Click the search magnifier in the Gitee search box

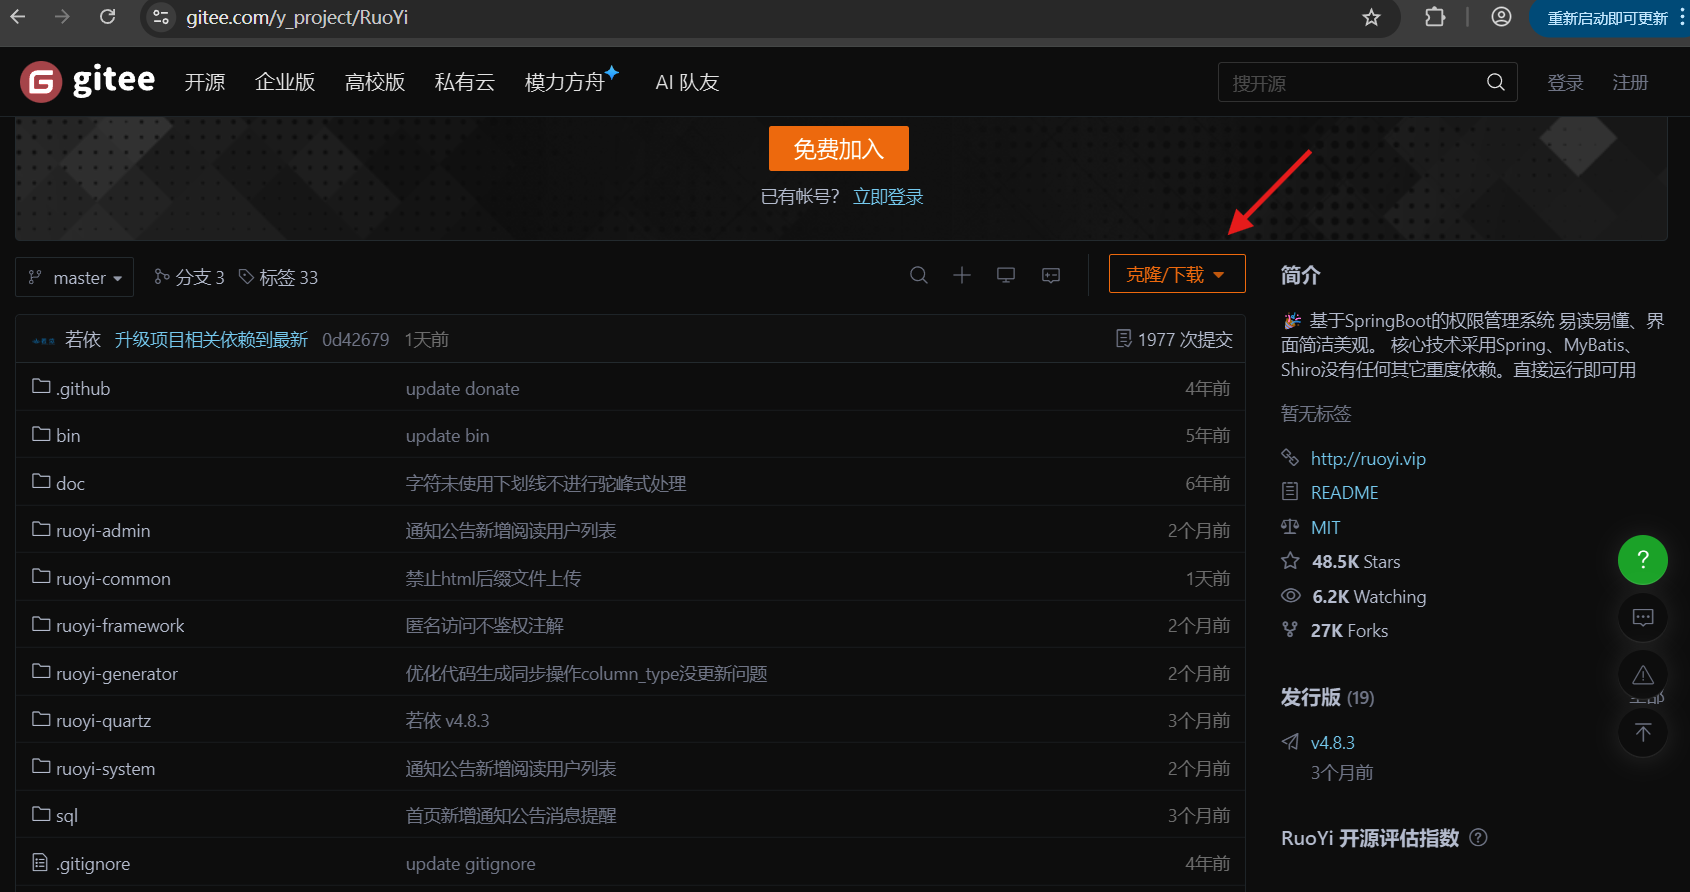pyautogui.click(x=1496, y=82)
